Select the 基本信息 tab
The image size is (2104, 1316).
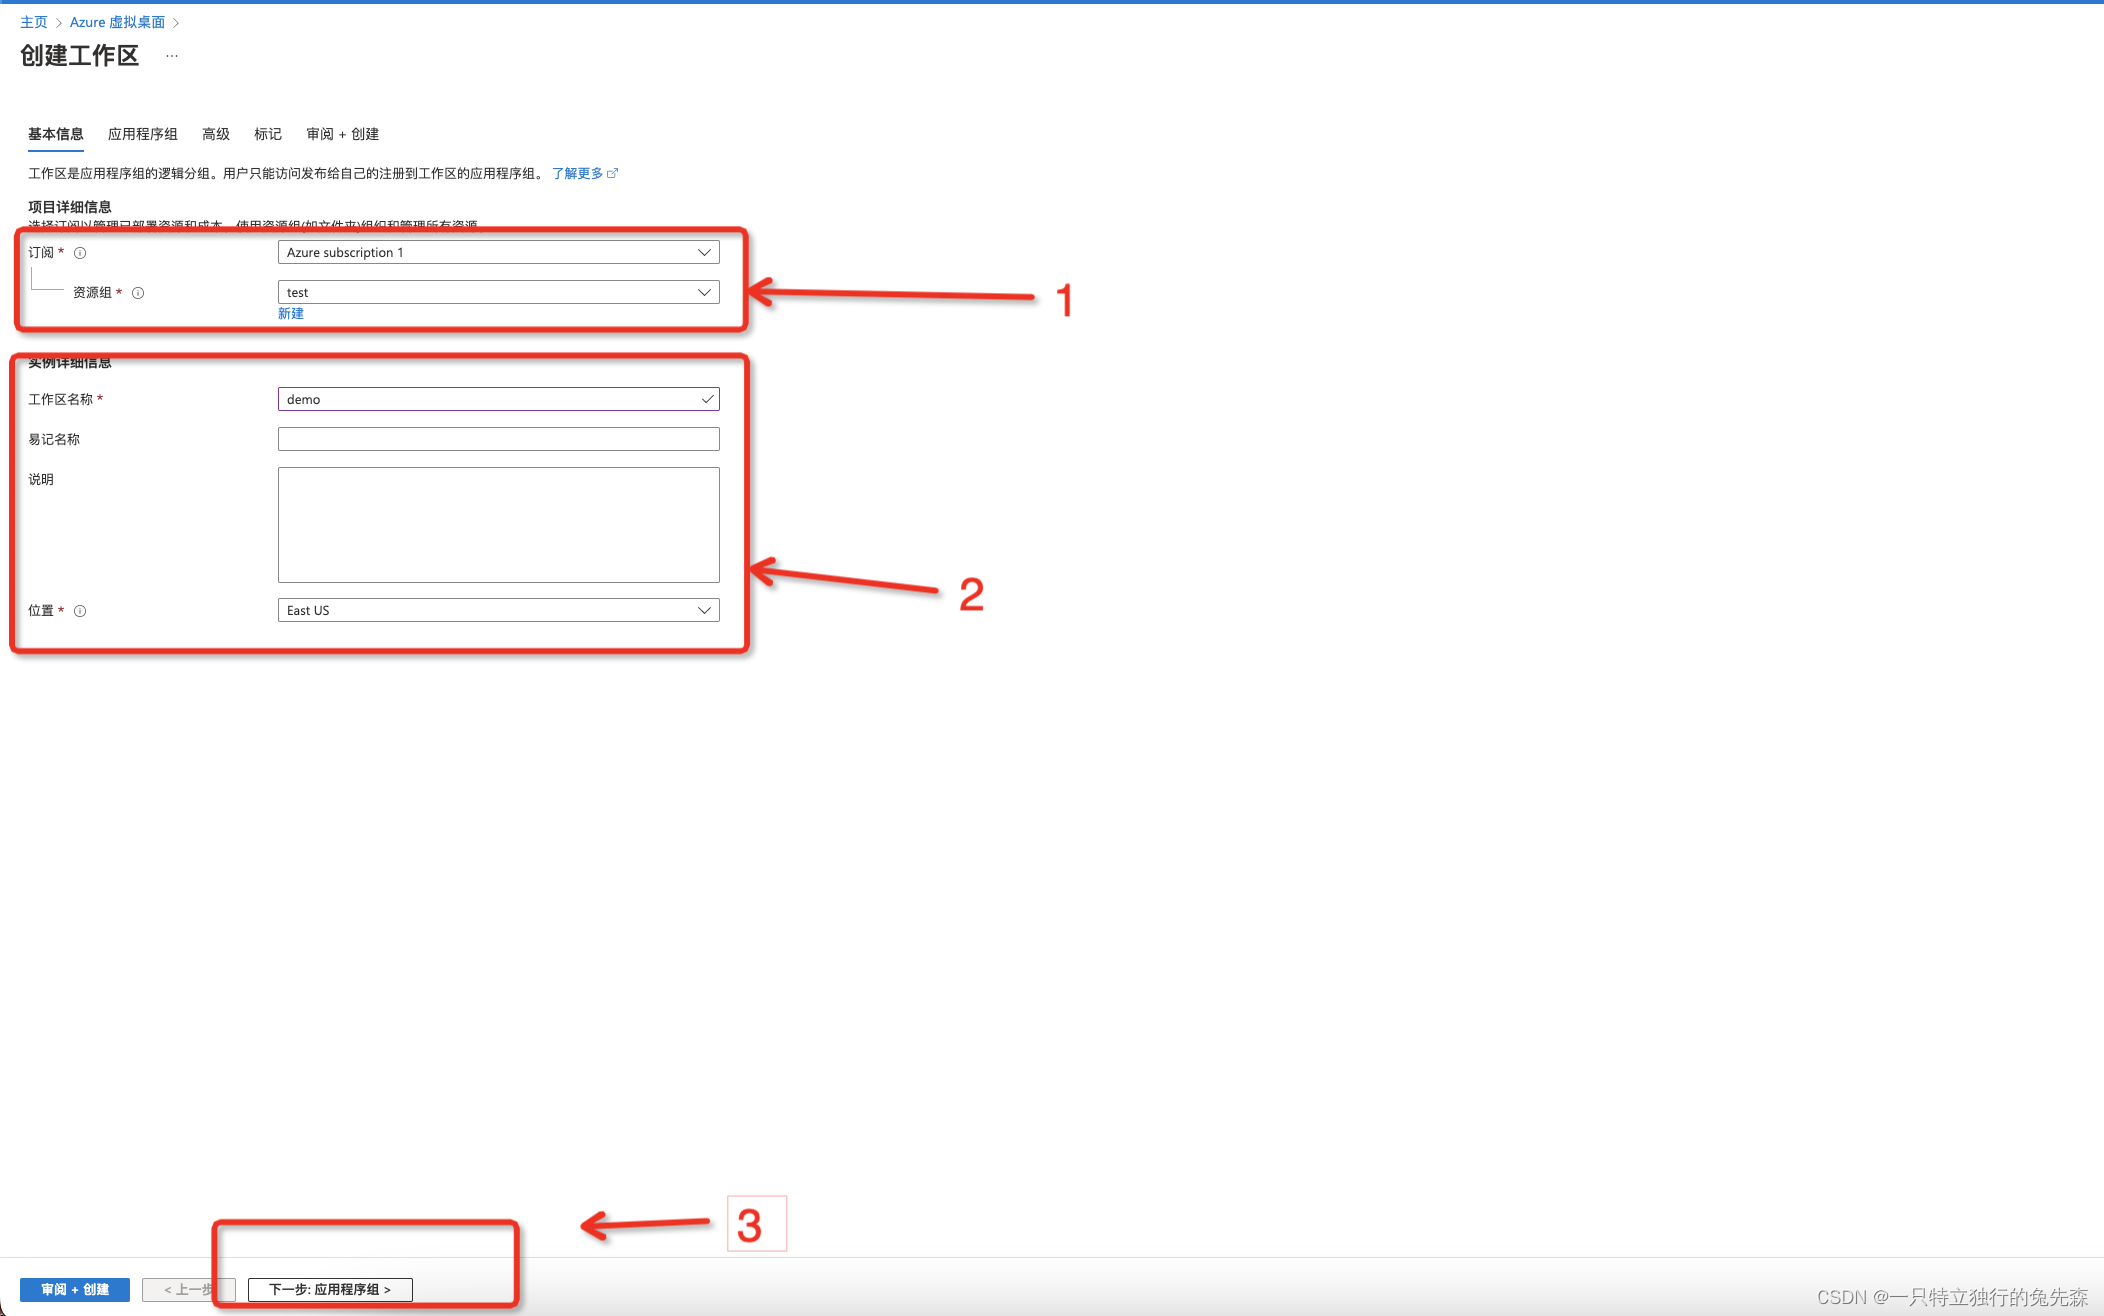point(55,134)
